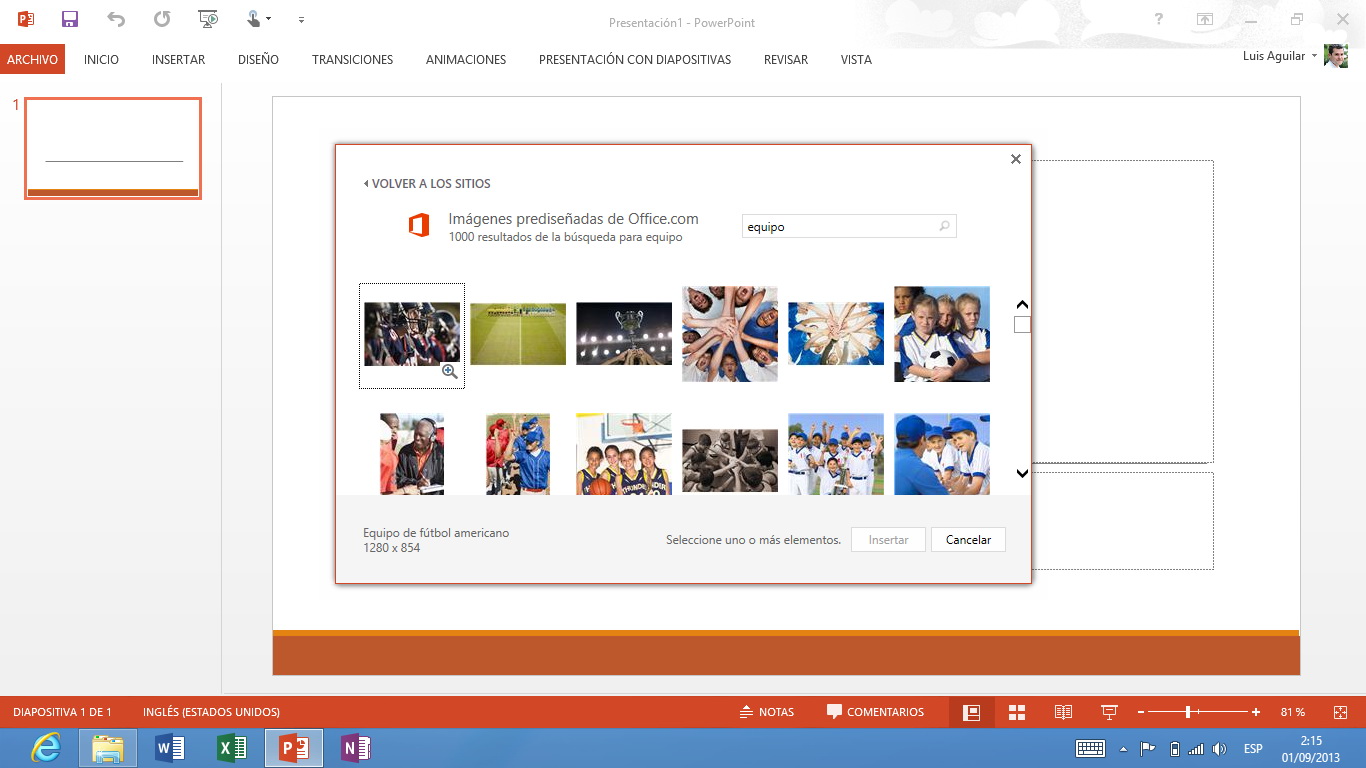Toggle the Comentarios pane
Screen dimensions: 1366x768
[x=875, y=712]
